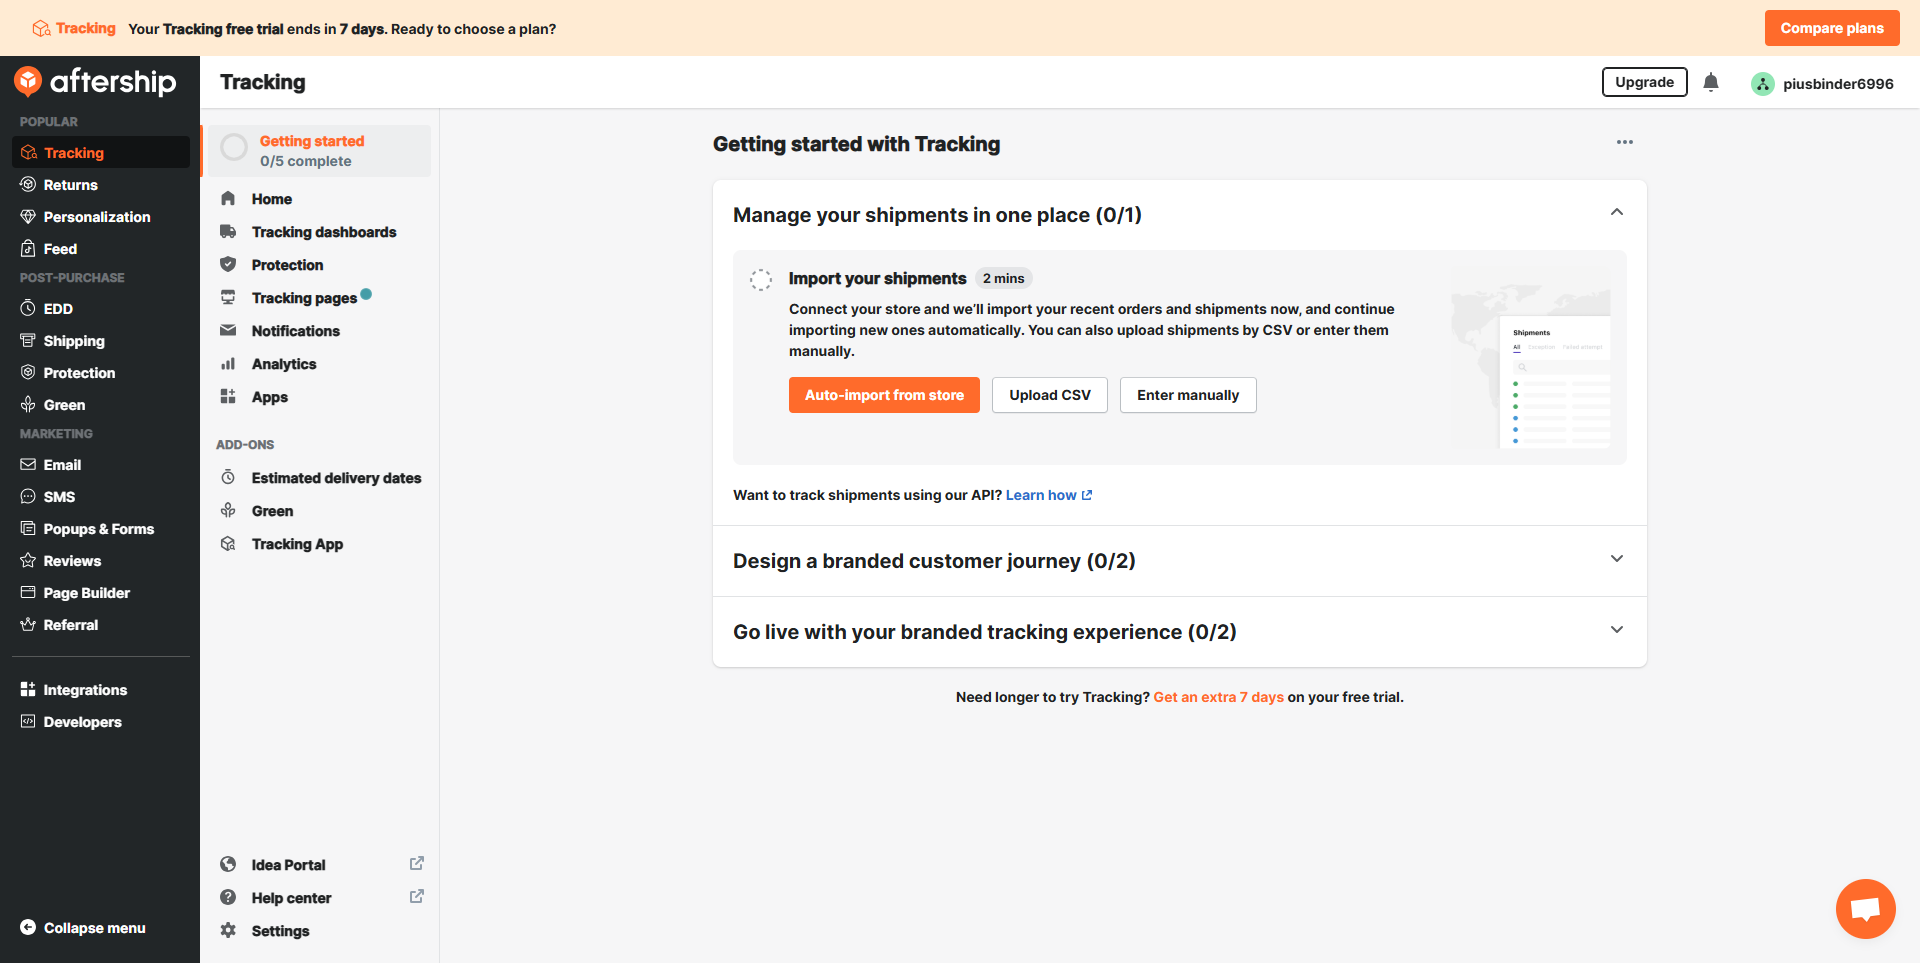The image size is (1920, 963).
Task: Click the Idea Portal globe icon
Action: [228, 864]
